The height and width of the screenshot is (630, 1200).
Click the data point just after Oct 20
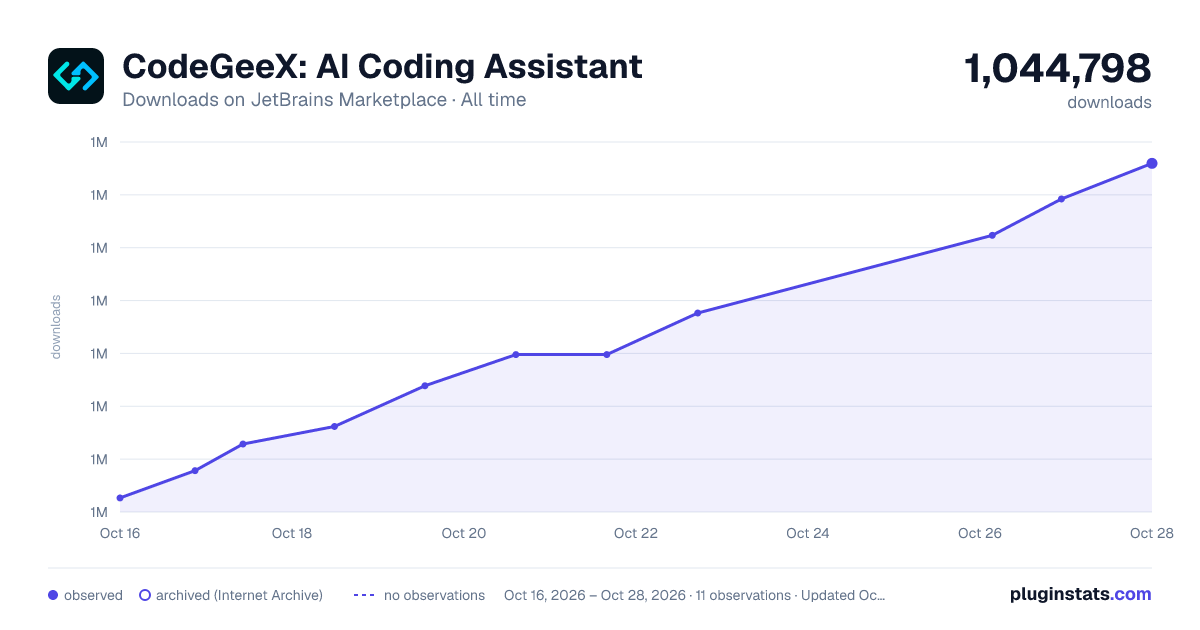[x=516, y=354]
